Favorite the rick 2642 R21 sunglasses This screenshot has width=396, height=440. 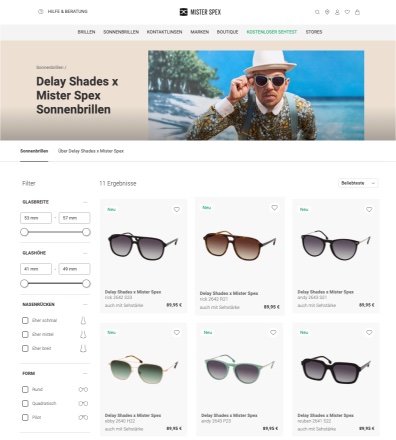click(x=274, y=208)
